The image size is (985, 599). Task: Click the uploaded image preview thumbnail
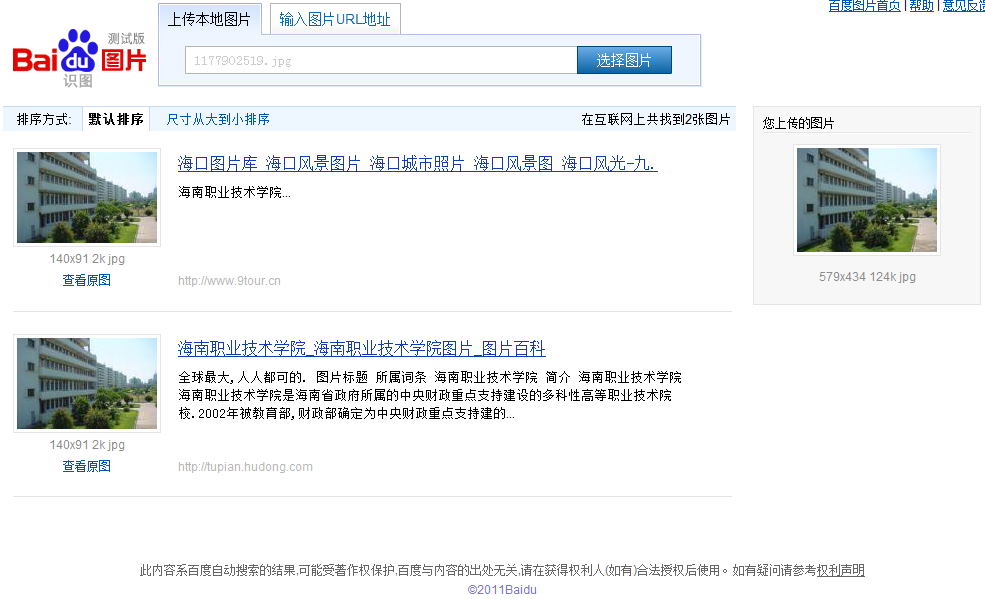coord(867,200)
